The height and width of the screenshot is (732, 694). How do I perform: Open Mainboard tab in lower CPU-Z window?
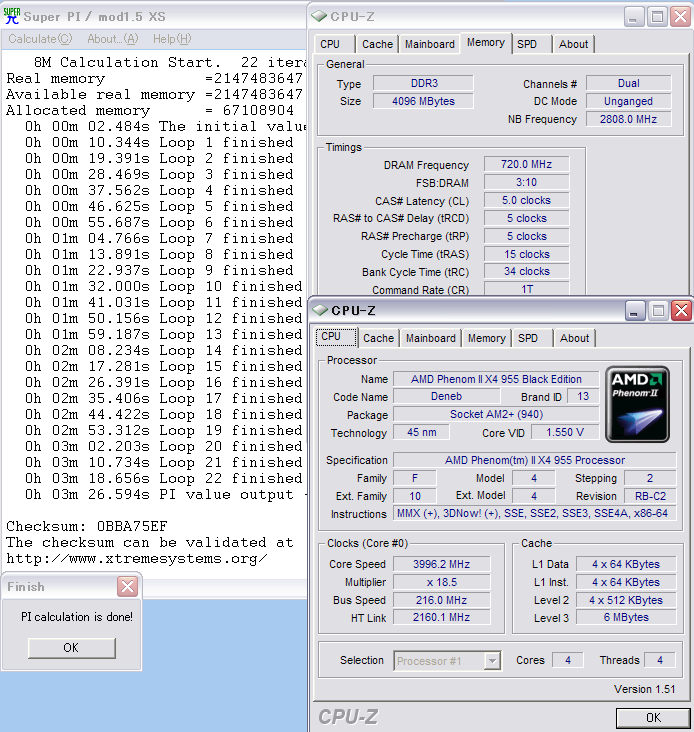point(430,338)
